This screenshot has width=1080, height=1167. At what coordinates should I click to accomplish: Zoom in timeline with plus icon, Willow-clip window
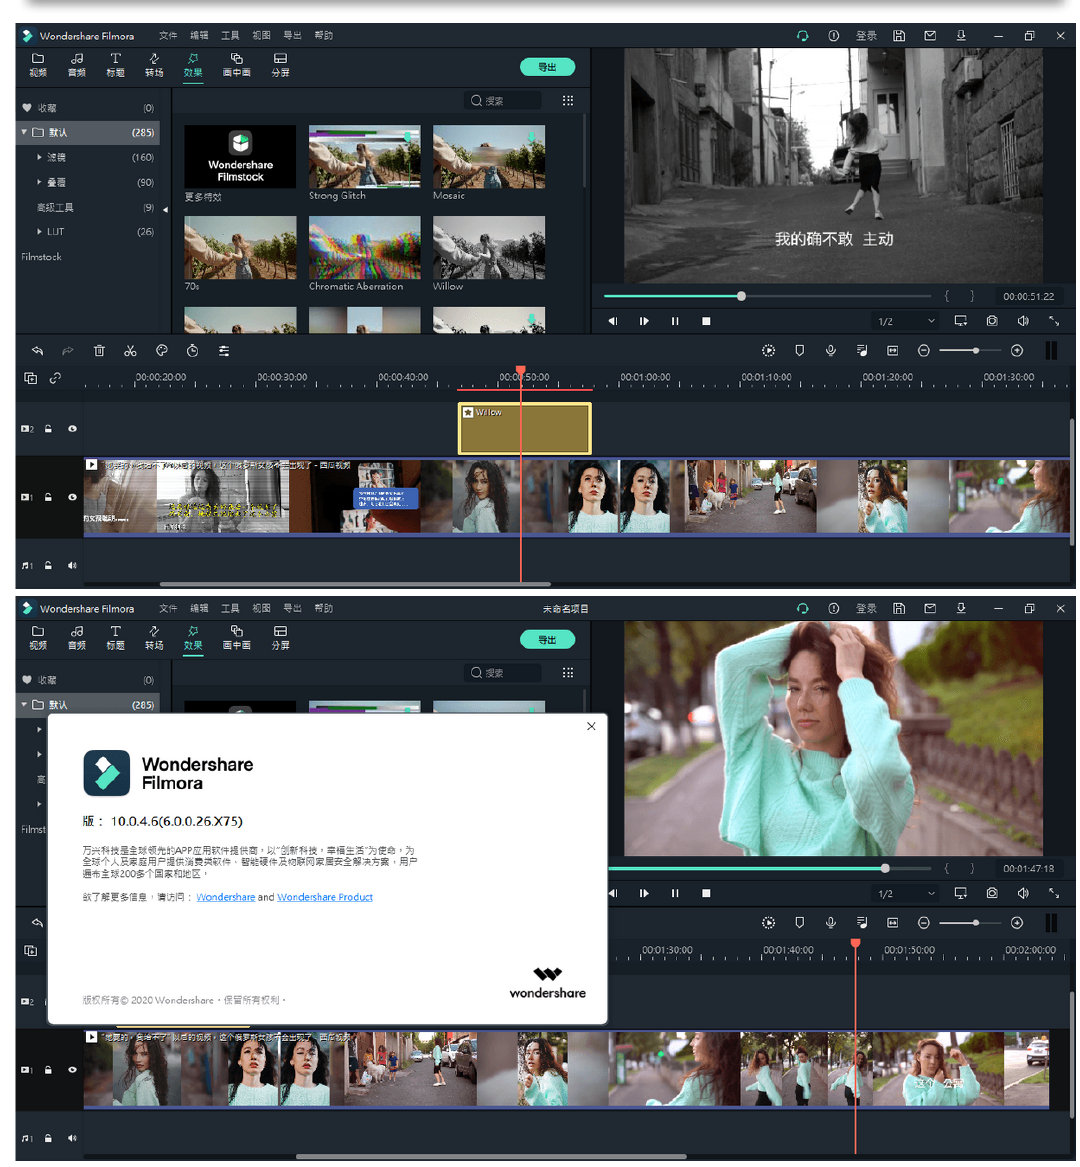pos(1017,351)
